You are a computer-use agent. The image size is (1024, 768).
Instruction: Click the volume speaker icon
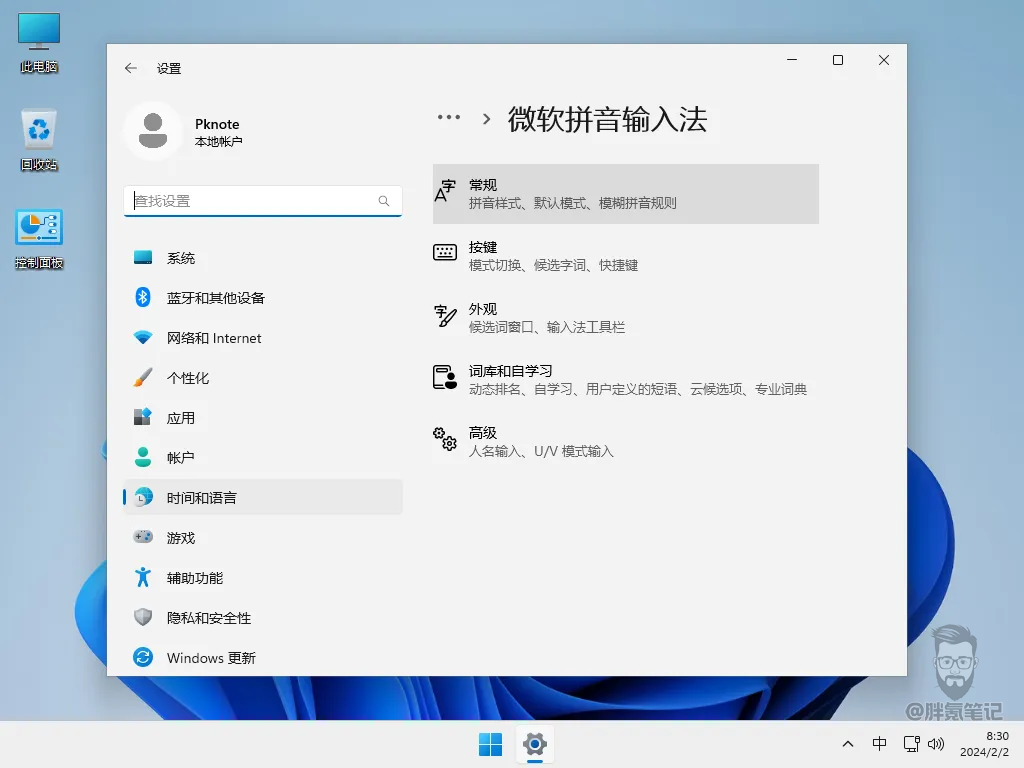[x=936, y=744]
